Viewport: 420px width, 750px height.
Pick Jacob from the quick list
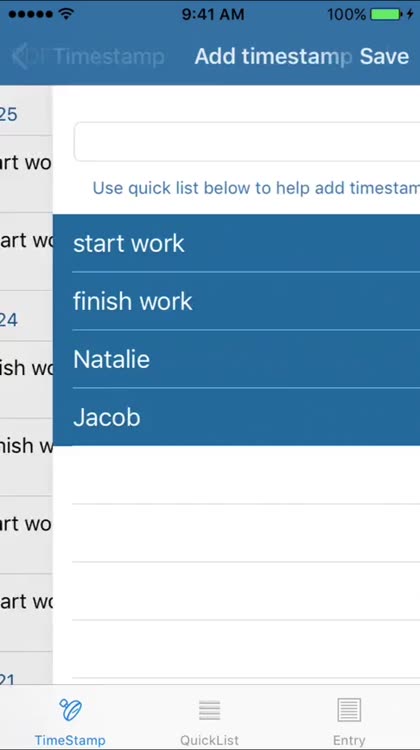tap(236, 417)
